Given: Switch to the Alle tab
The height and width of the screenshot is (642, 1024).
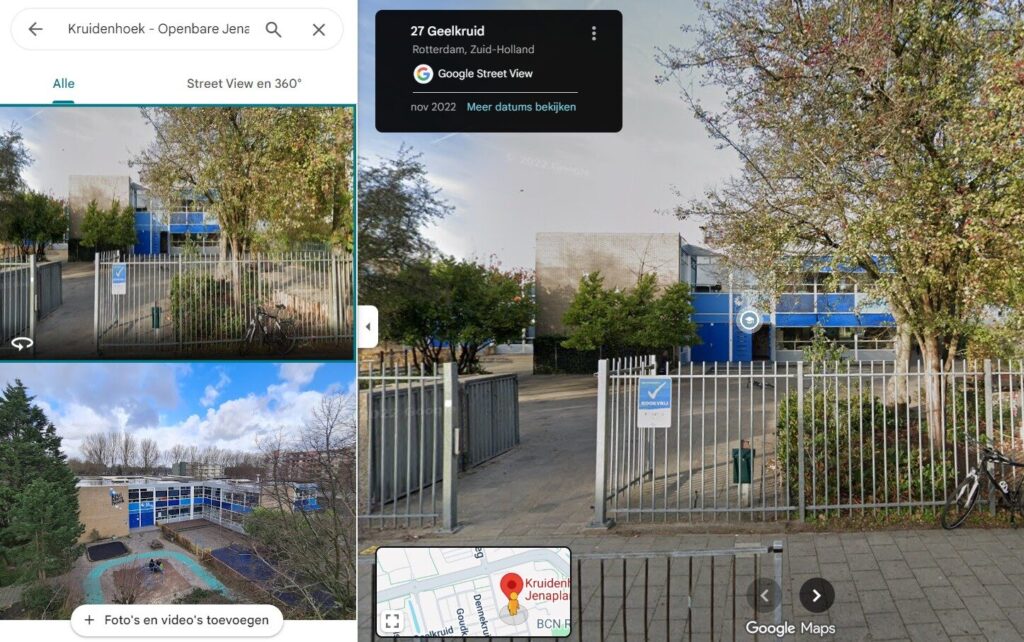Looking at the screenshot, I should tap(63, 84).
